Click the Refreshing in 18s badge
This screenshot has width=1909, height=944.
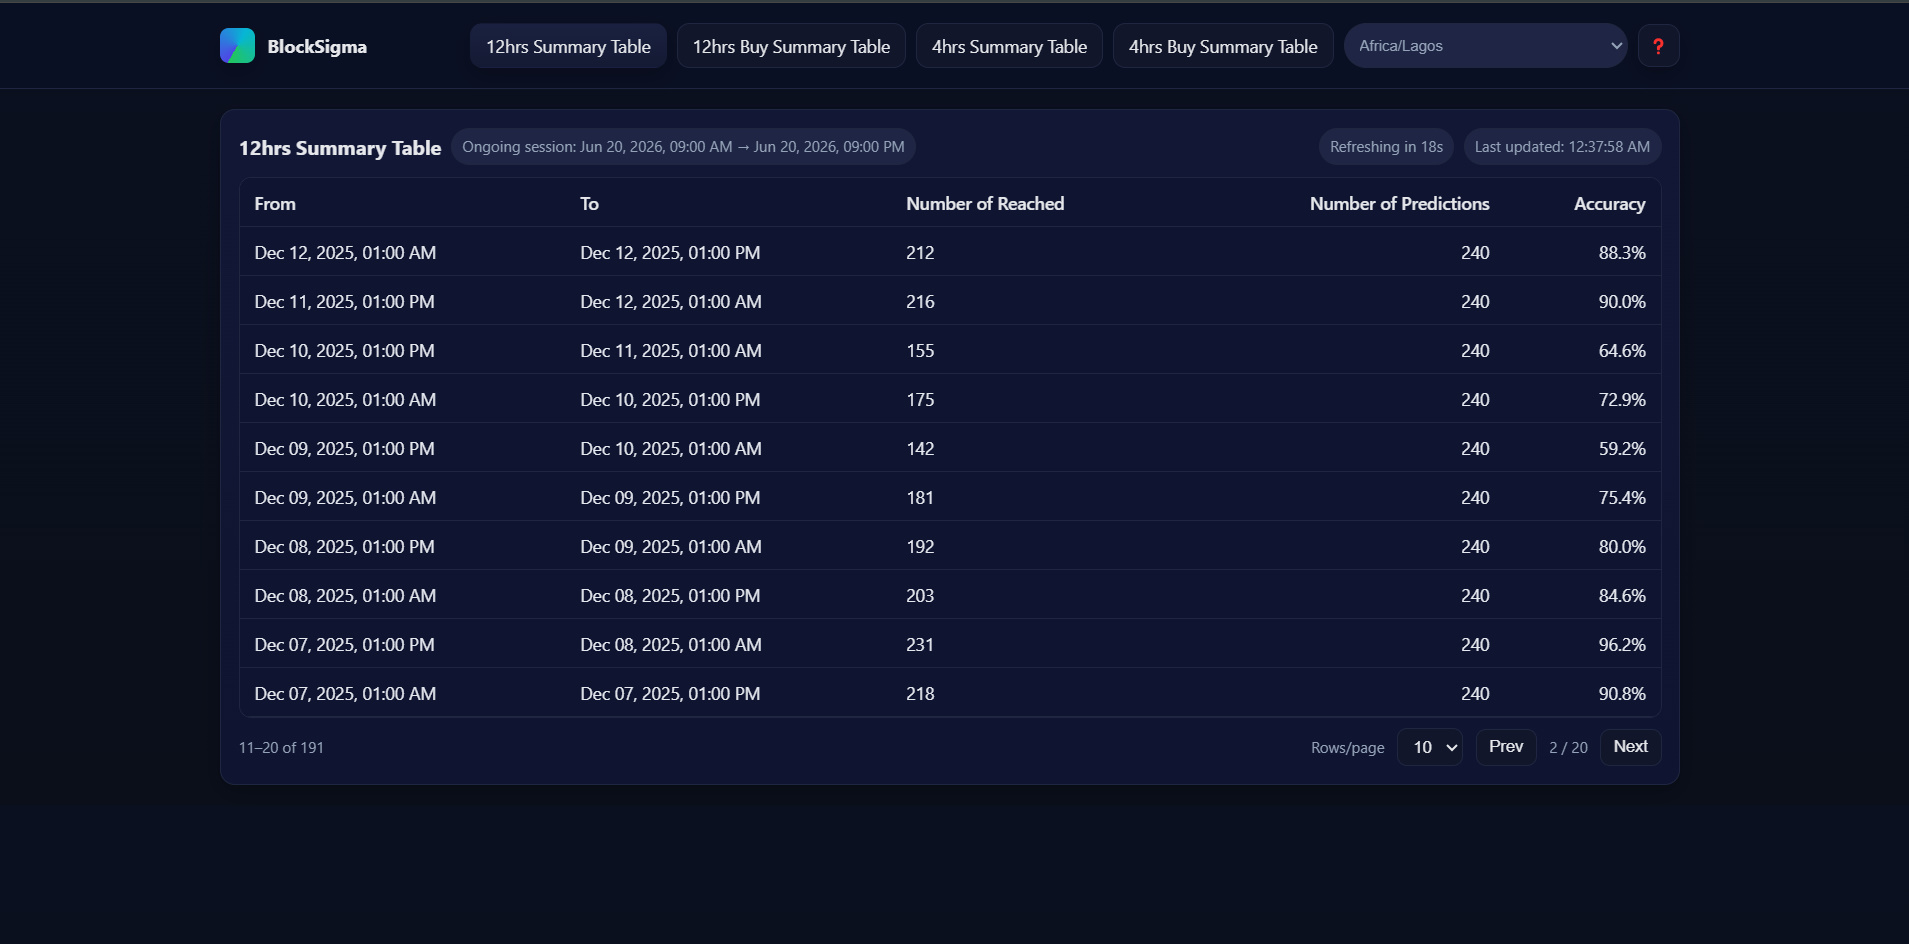pos(1386,147)
